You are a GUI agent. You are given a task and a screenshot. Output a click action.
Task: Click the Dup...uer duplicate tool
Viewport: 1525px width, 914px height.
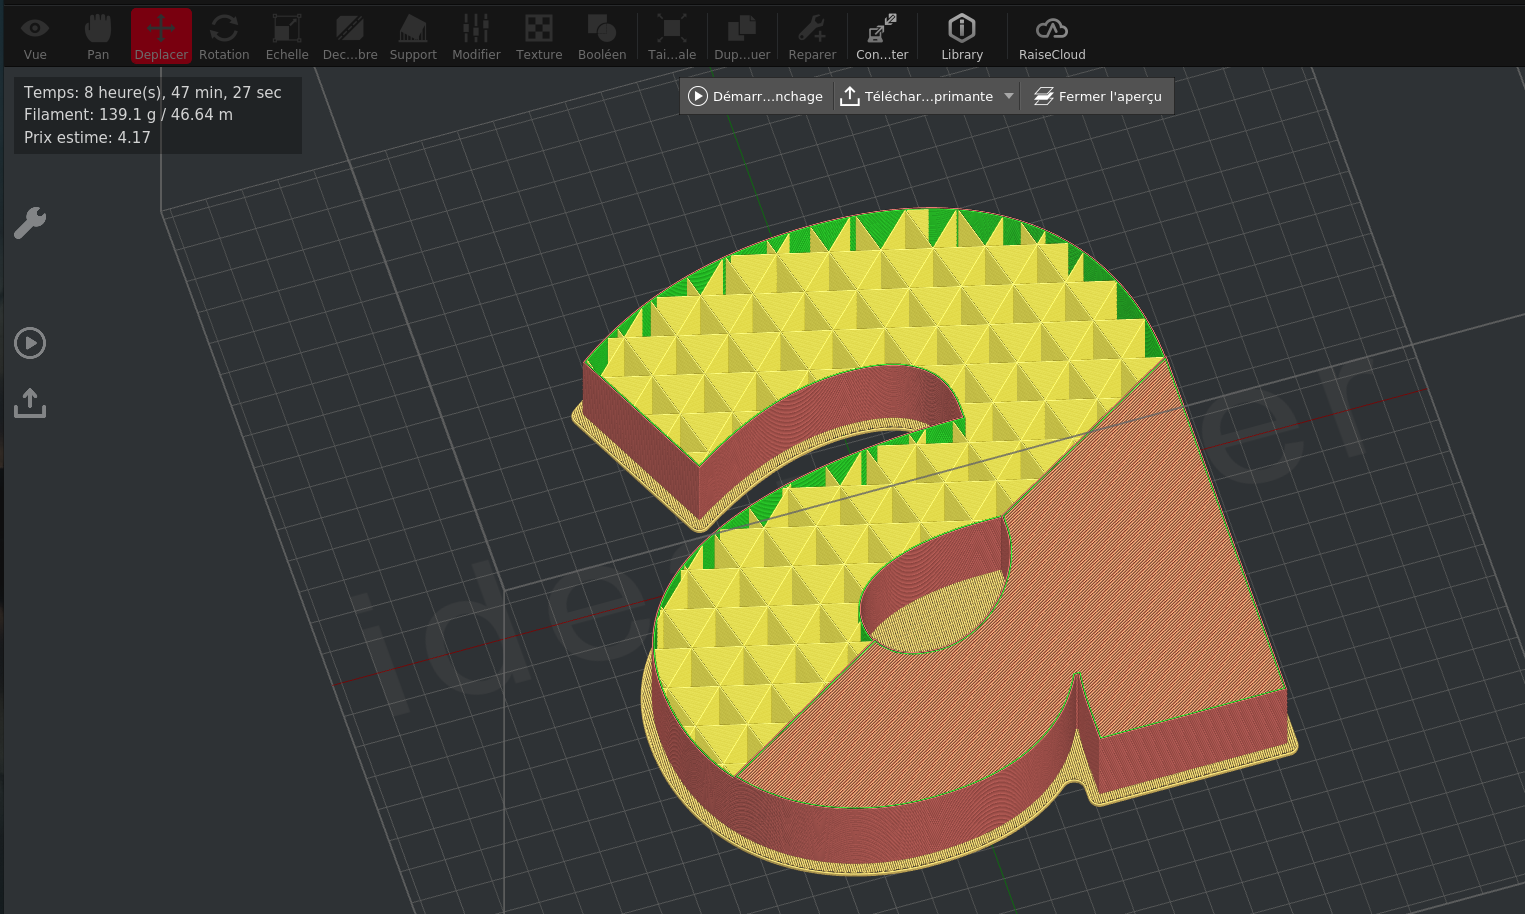pos(742,37)
